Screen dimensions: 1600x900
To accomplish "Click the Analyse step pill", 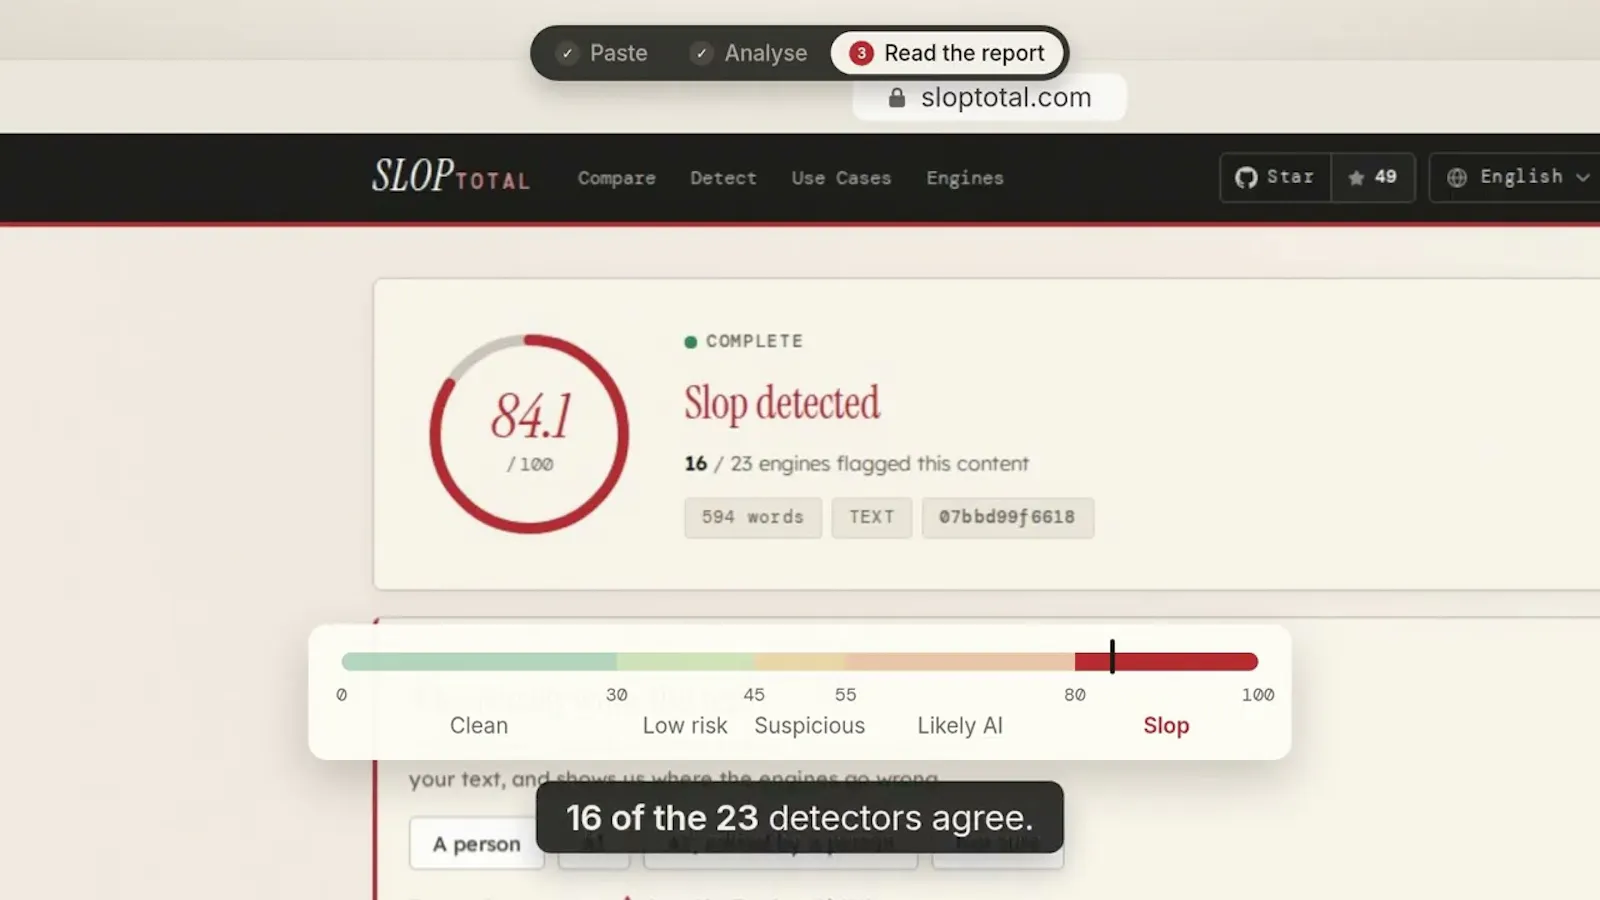I will [749, 53].
